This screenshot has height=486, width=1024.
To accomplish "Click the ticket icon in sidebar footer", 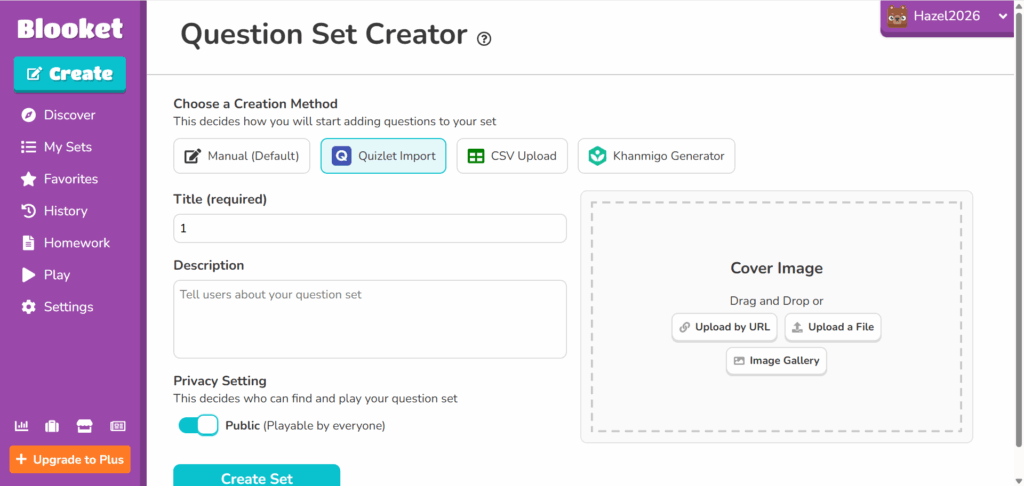I will point(118,426).
